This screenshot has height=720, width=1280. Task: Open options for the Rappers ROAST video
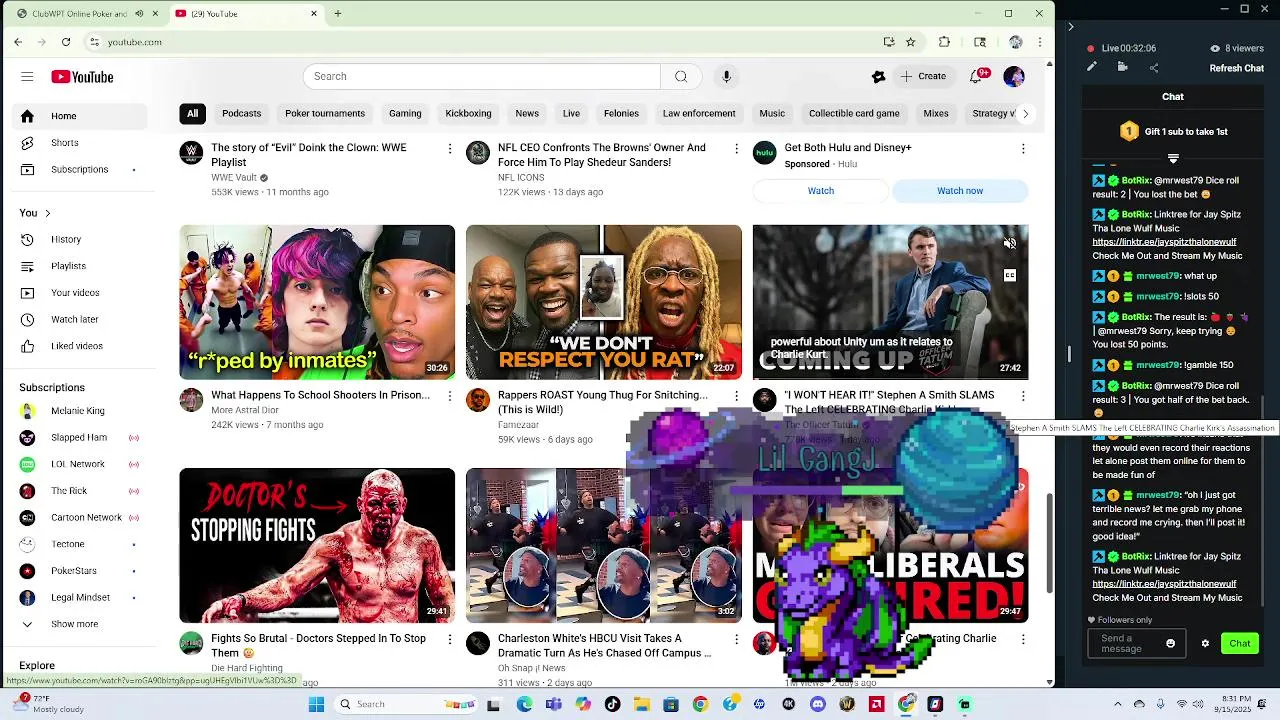(x=737, y=396)
